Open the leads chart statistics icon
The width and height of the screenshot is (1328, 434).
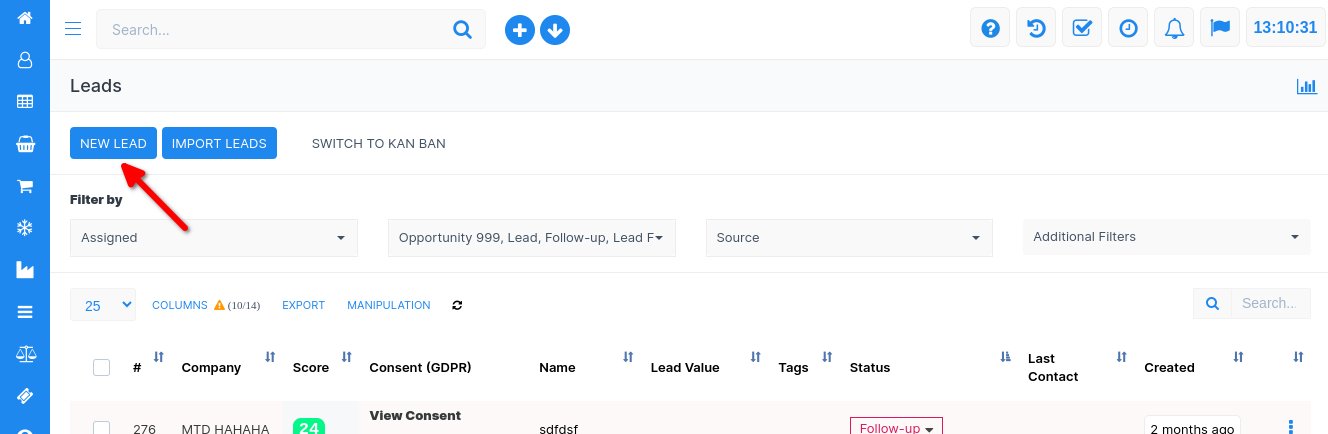(x=1306, y=86)
